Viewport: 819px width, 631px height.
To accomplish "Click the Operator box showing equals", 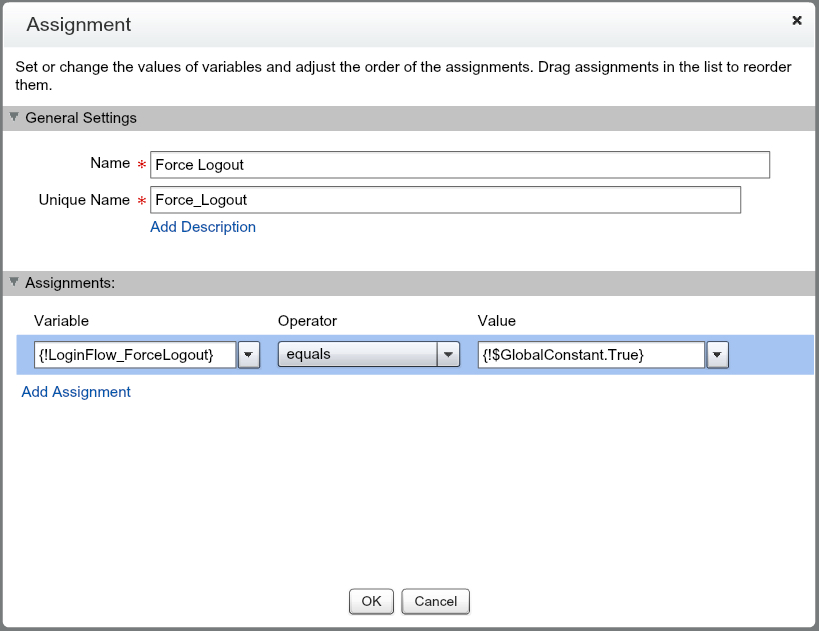I will click(x=356, y=355).
